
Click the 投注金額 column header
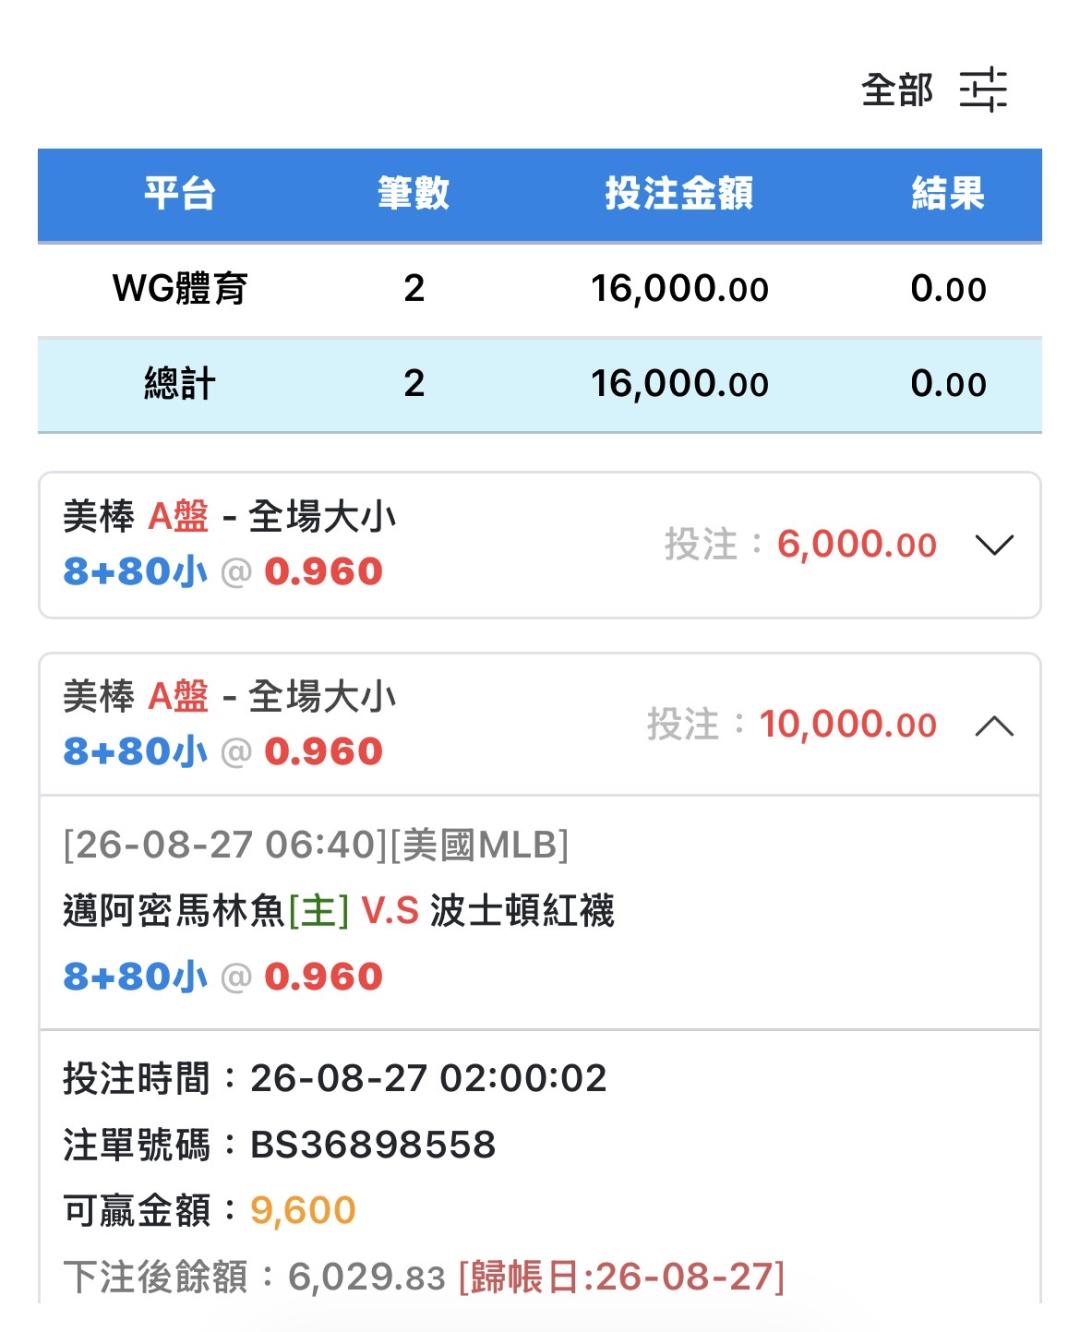pos(679,193)
